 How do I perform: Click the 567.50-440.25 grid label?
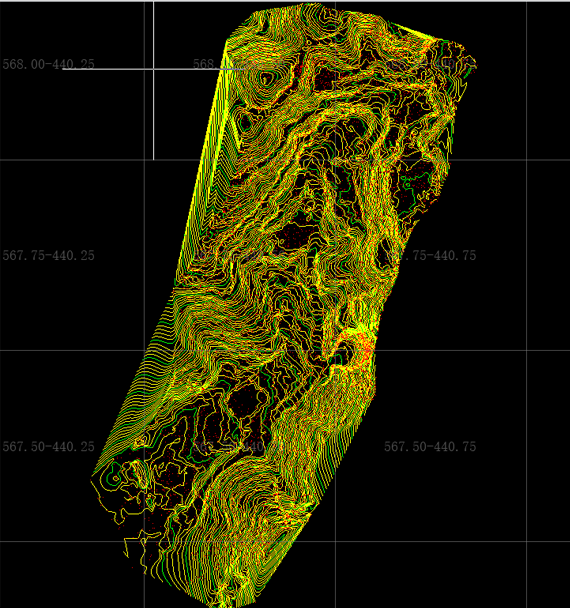[48, 447]
